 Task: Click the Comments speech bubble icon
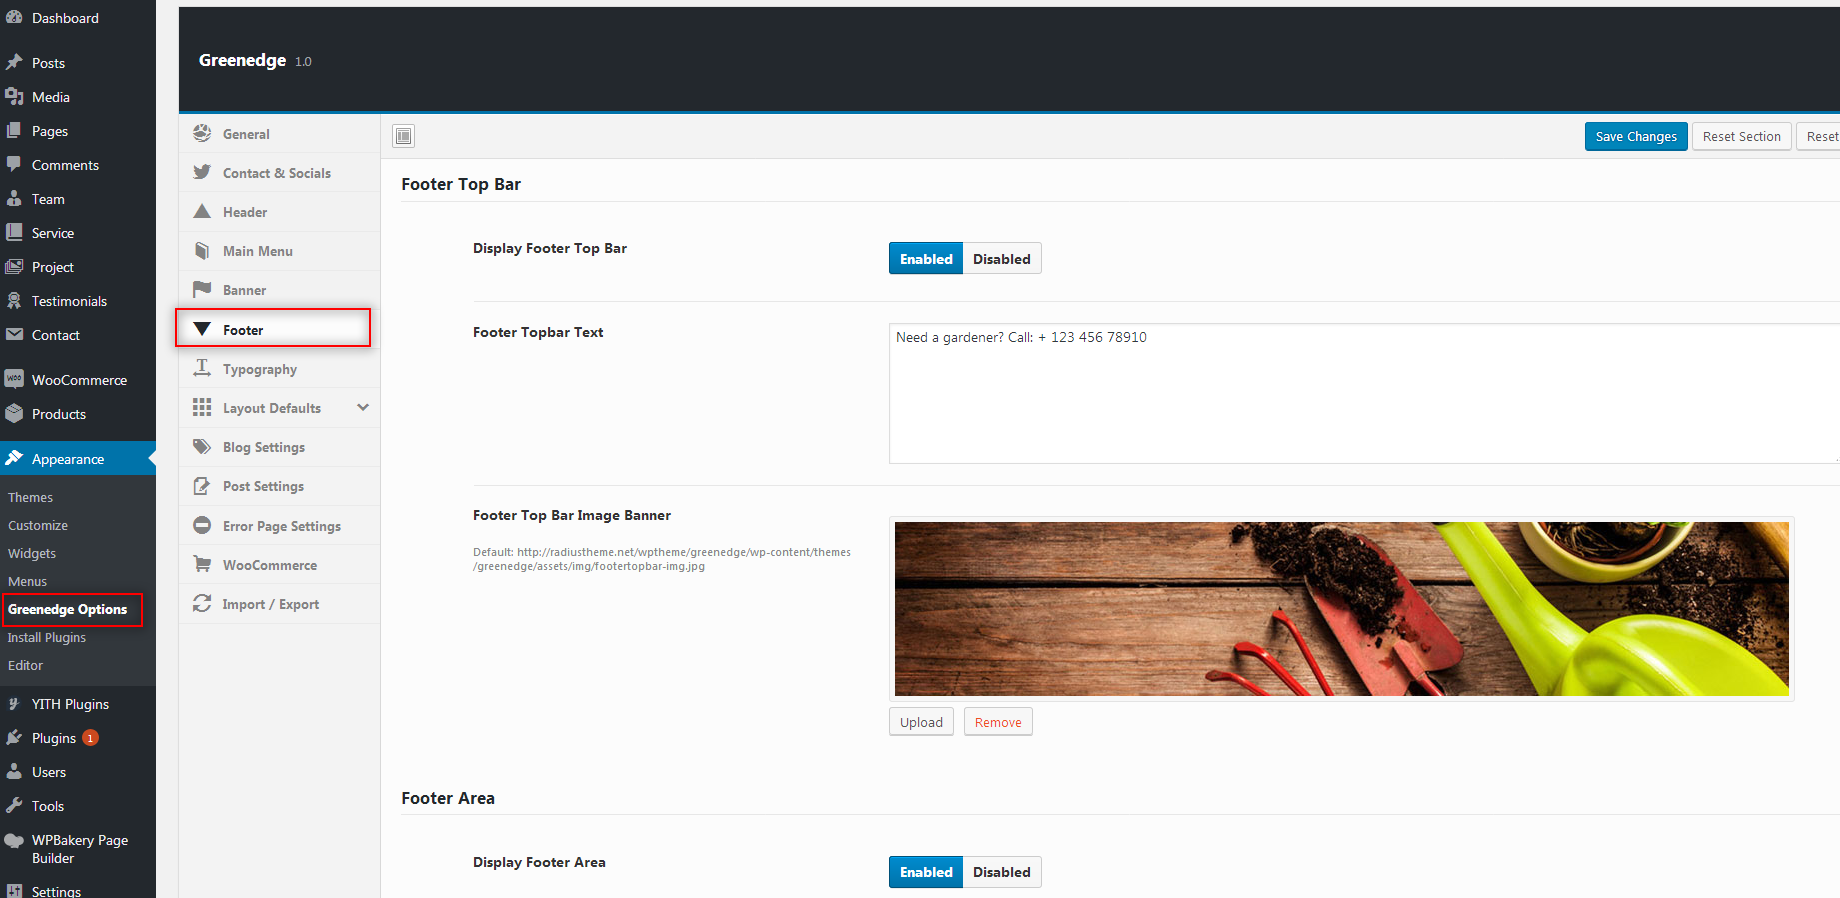[x=14, y=164]
